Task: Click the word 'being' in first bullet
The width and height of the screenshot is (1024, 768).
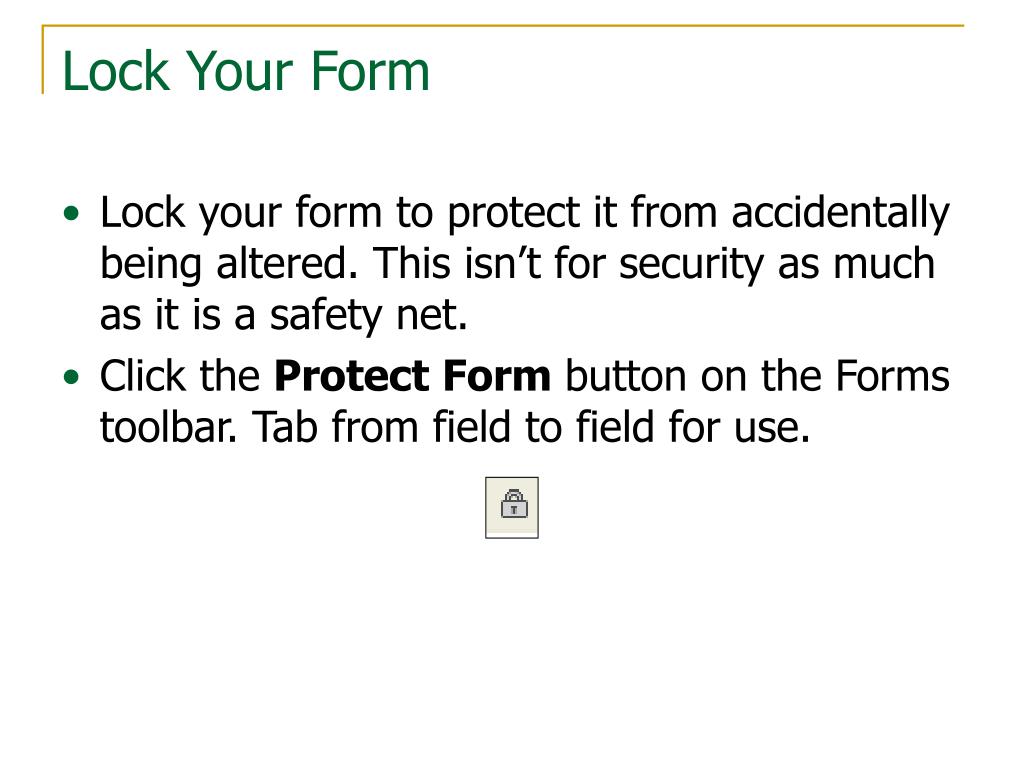Action: 151,265
